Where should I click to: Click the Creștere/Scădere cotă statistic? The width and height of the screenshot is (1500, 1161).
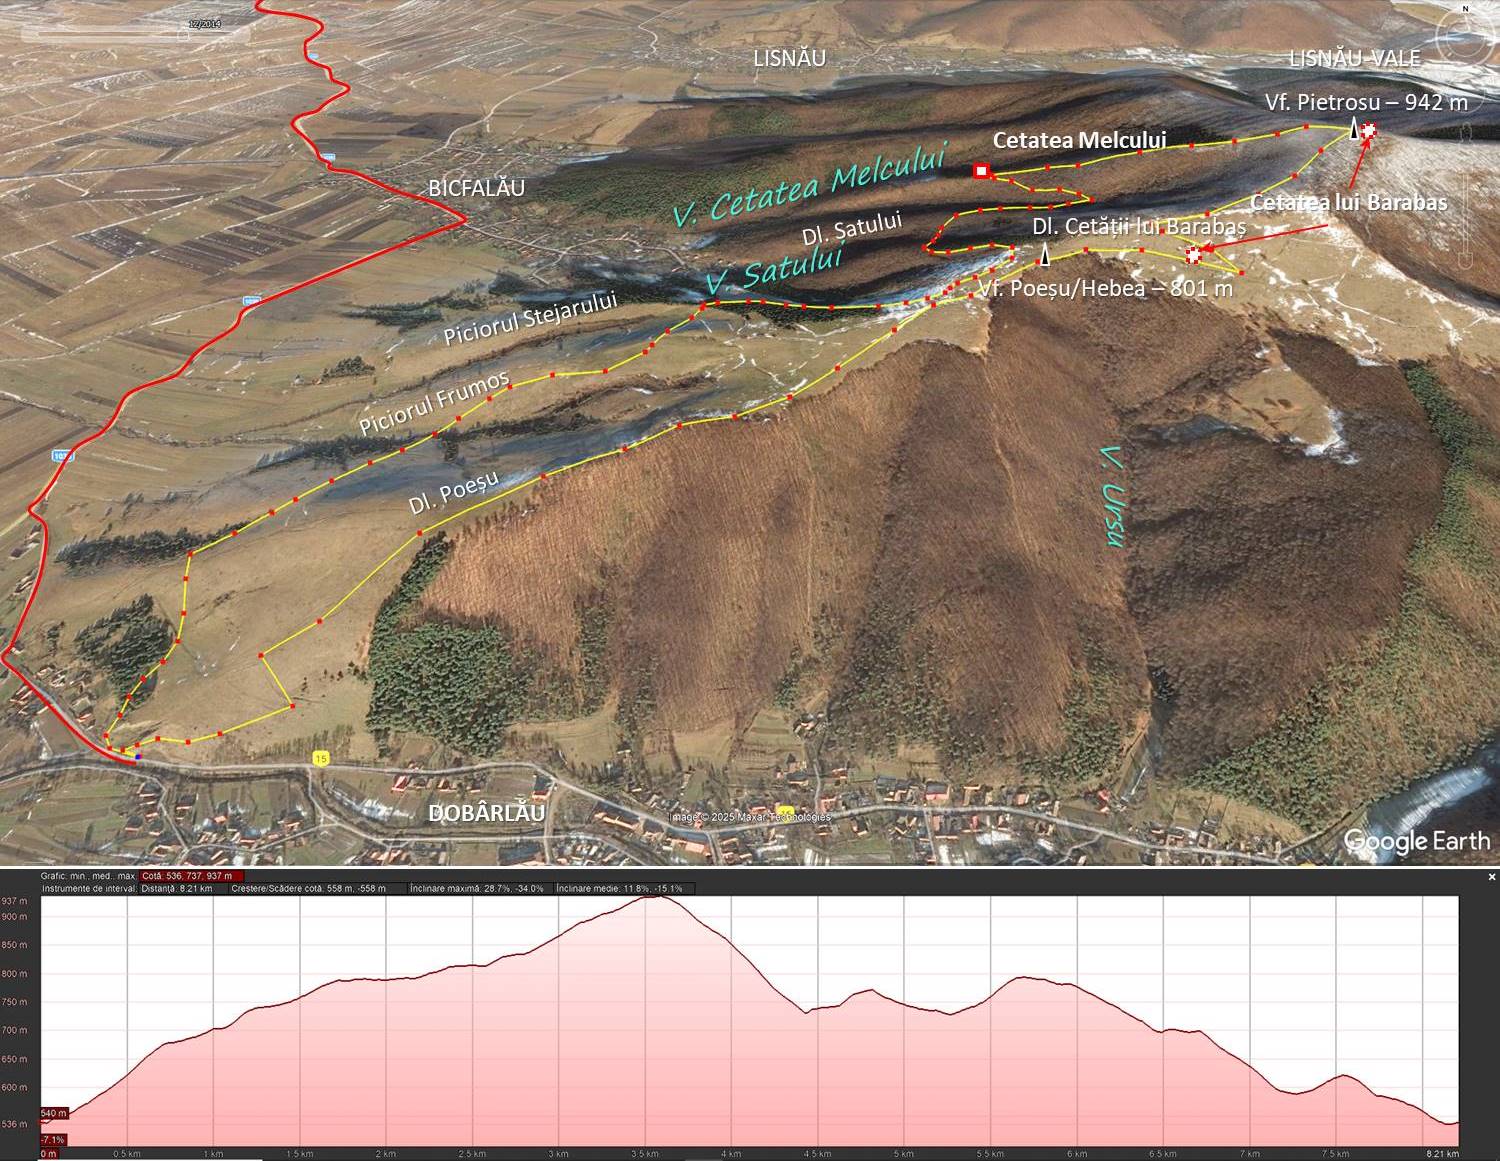(x=308, y=888)
